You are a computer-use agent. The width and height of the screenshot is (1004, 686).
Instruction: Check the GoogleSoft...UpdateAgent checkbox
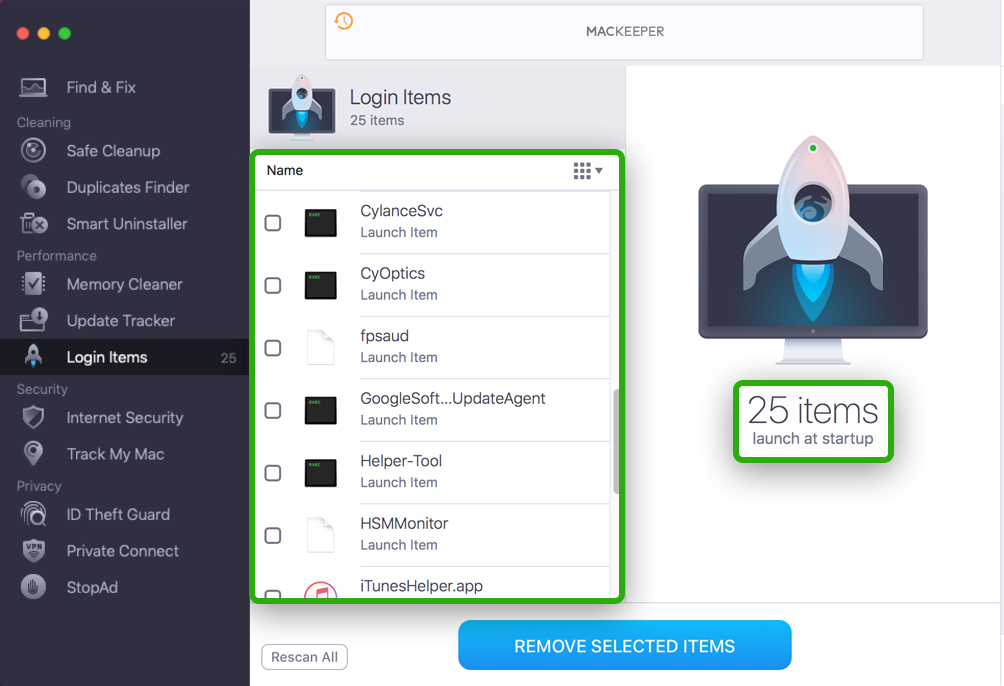(273, 411)
